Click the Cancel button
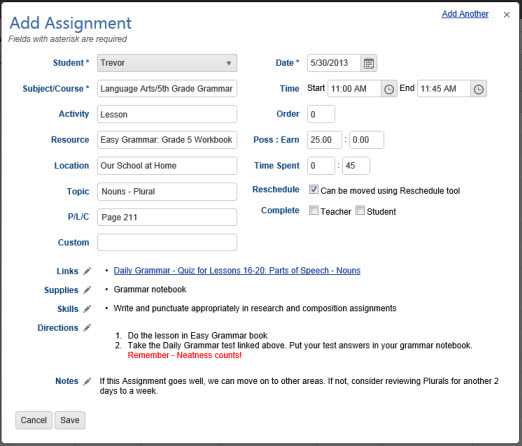This screenshot has width=522, height=446. point(33,420)
